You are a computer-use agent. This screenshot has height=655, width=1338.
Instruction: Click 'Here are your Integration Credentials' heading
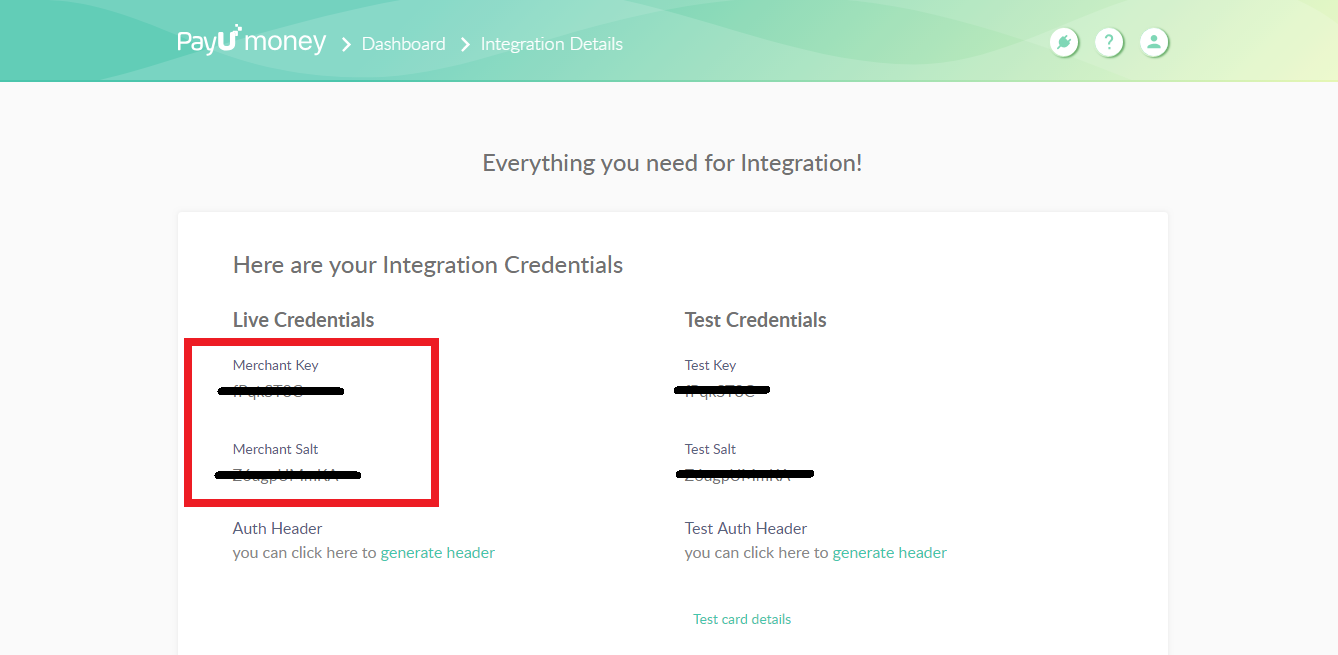pyautogui.click(x=428, y=265)
